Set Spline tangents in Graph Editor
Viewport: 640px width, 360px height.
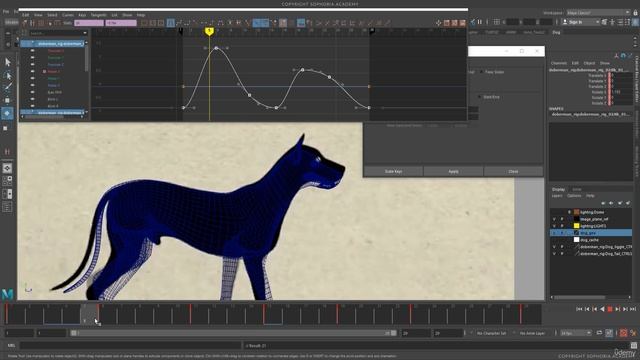179,23
